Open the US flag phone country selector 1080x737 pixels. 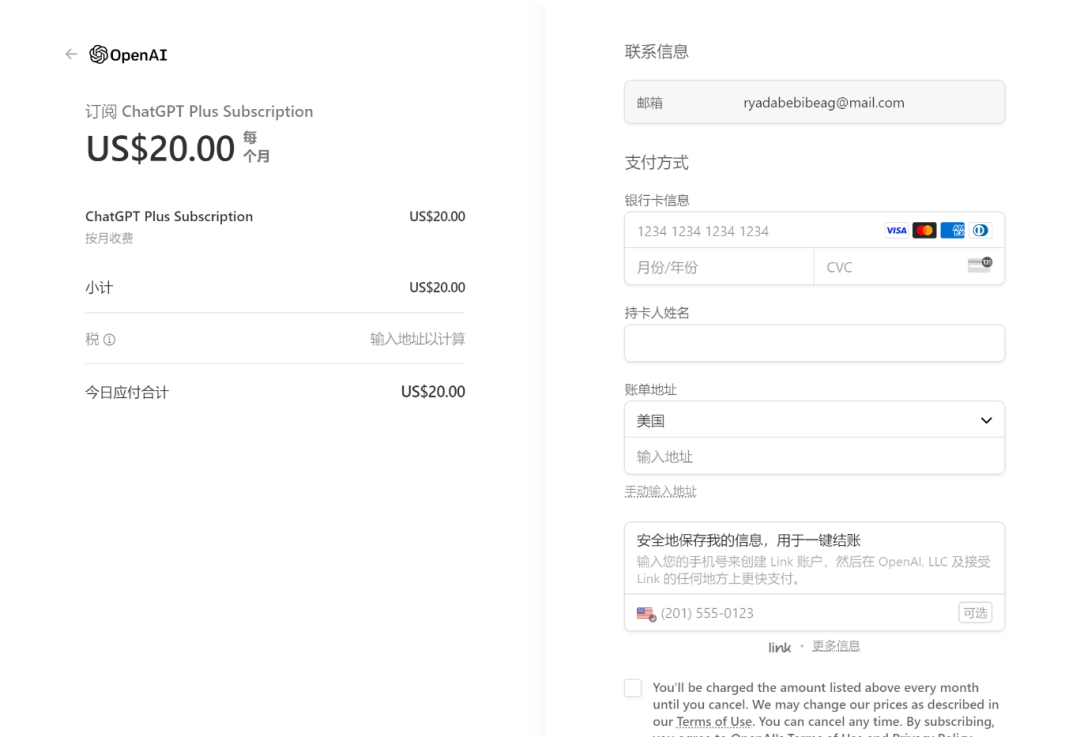[646, 613]
